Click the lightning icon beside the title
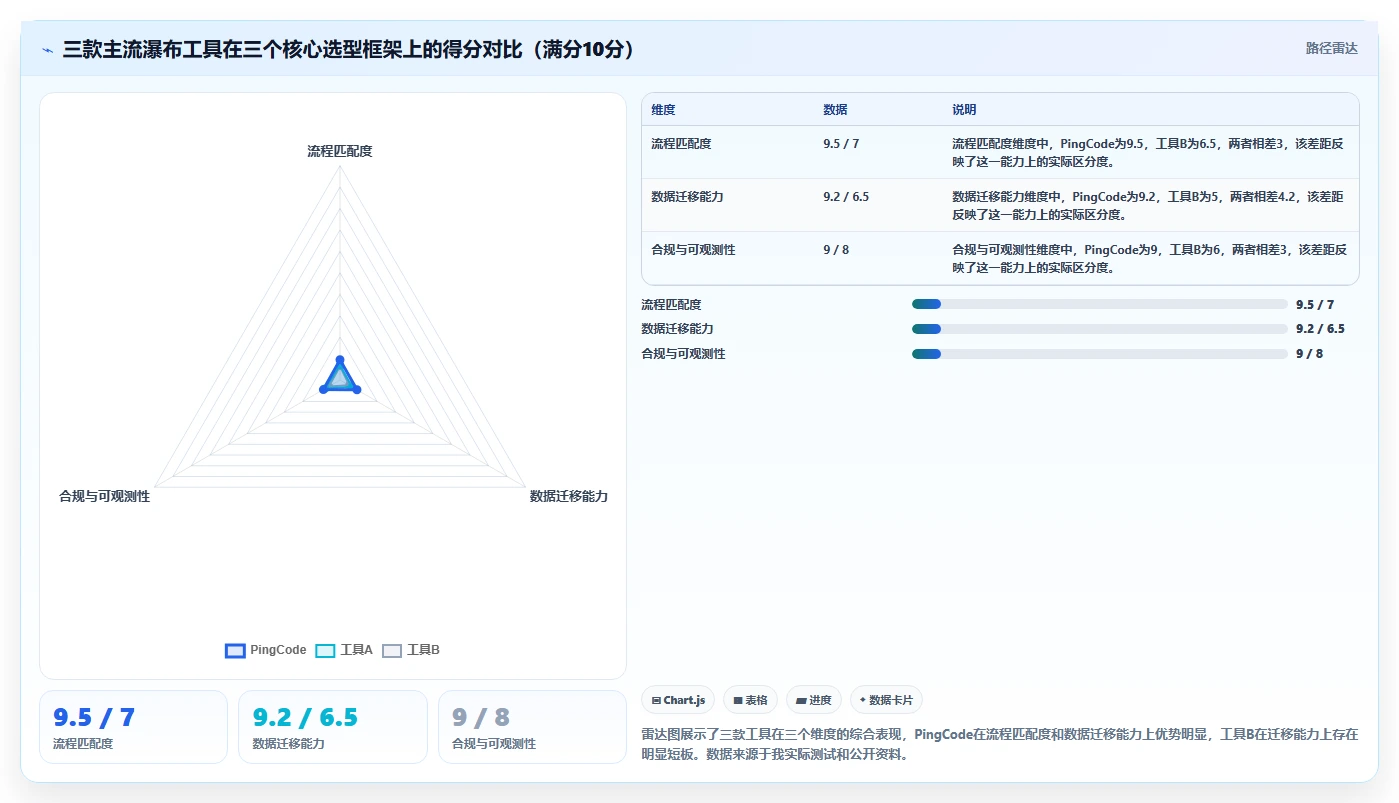Viewport: 1399px width, 803px height. [47, 50]
